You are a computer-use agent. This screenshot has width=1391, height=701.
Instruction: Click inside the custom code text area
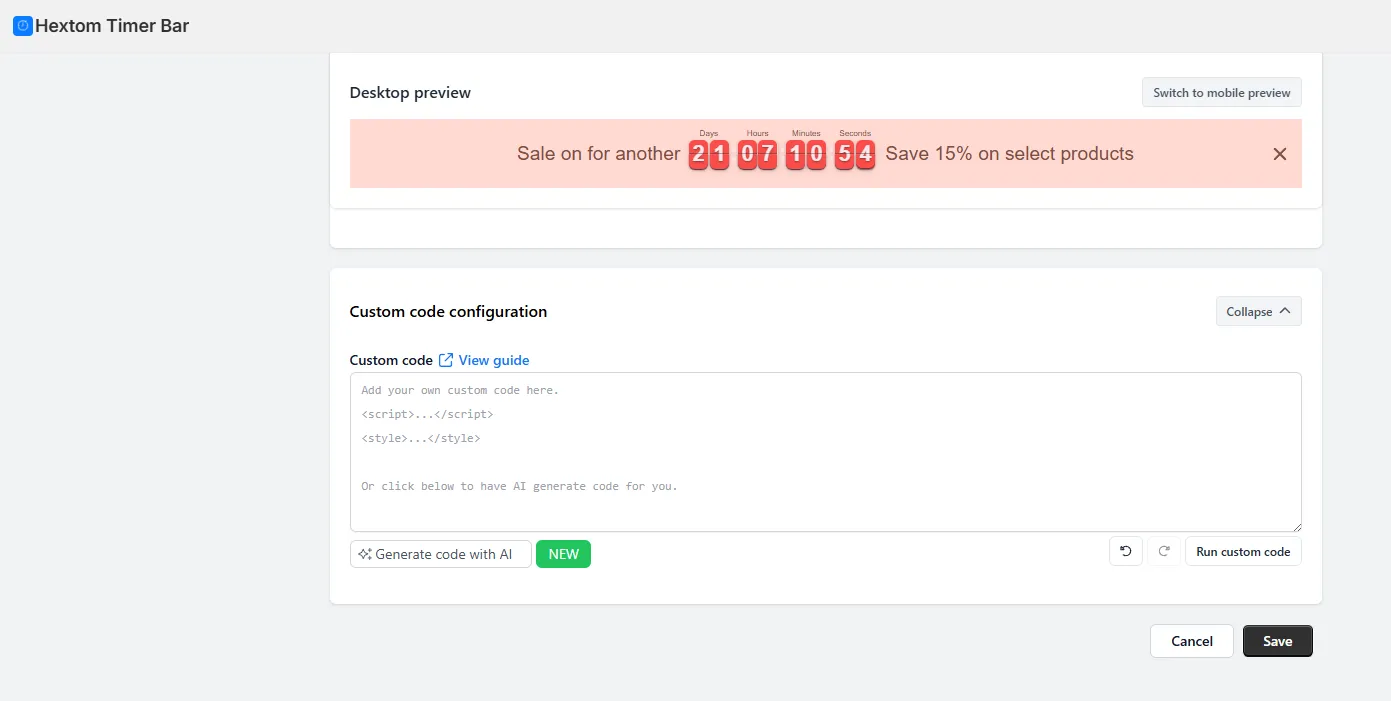[x=826, y=452]
